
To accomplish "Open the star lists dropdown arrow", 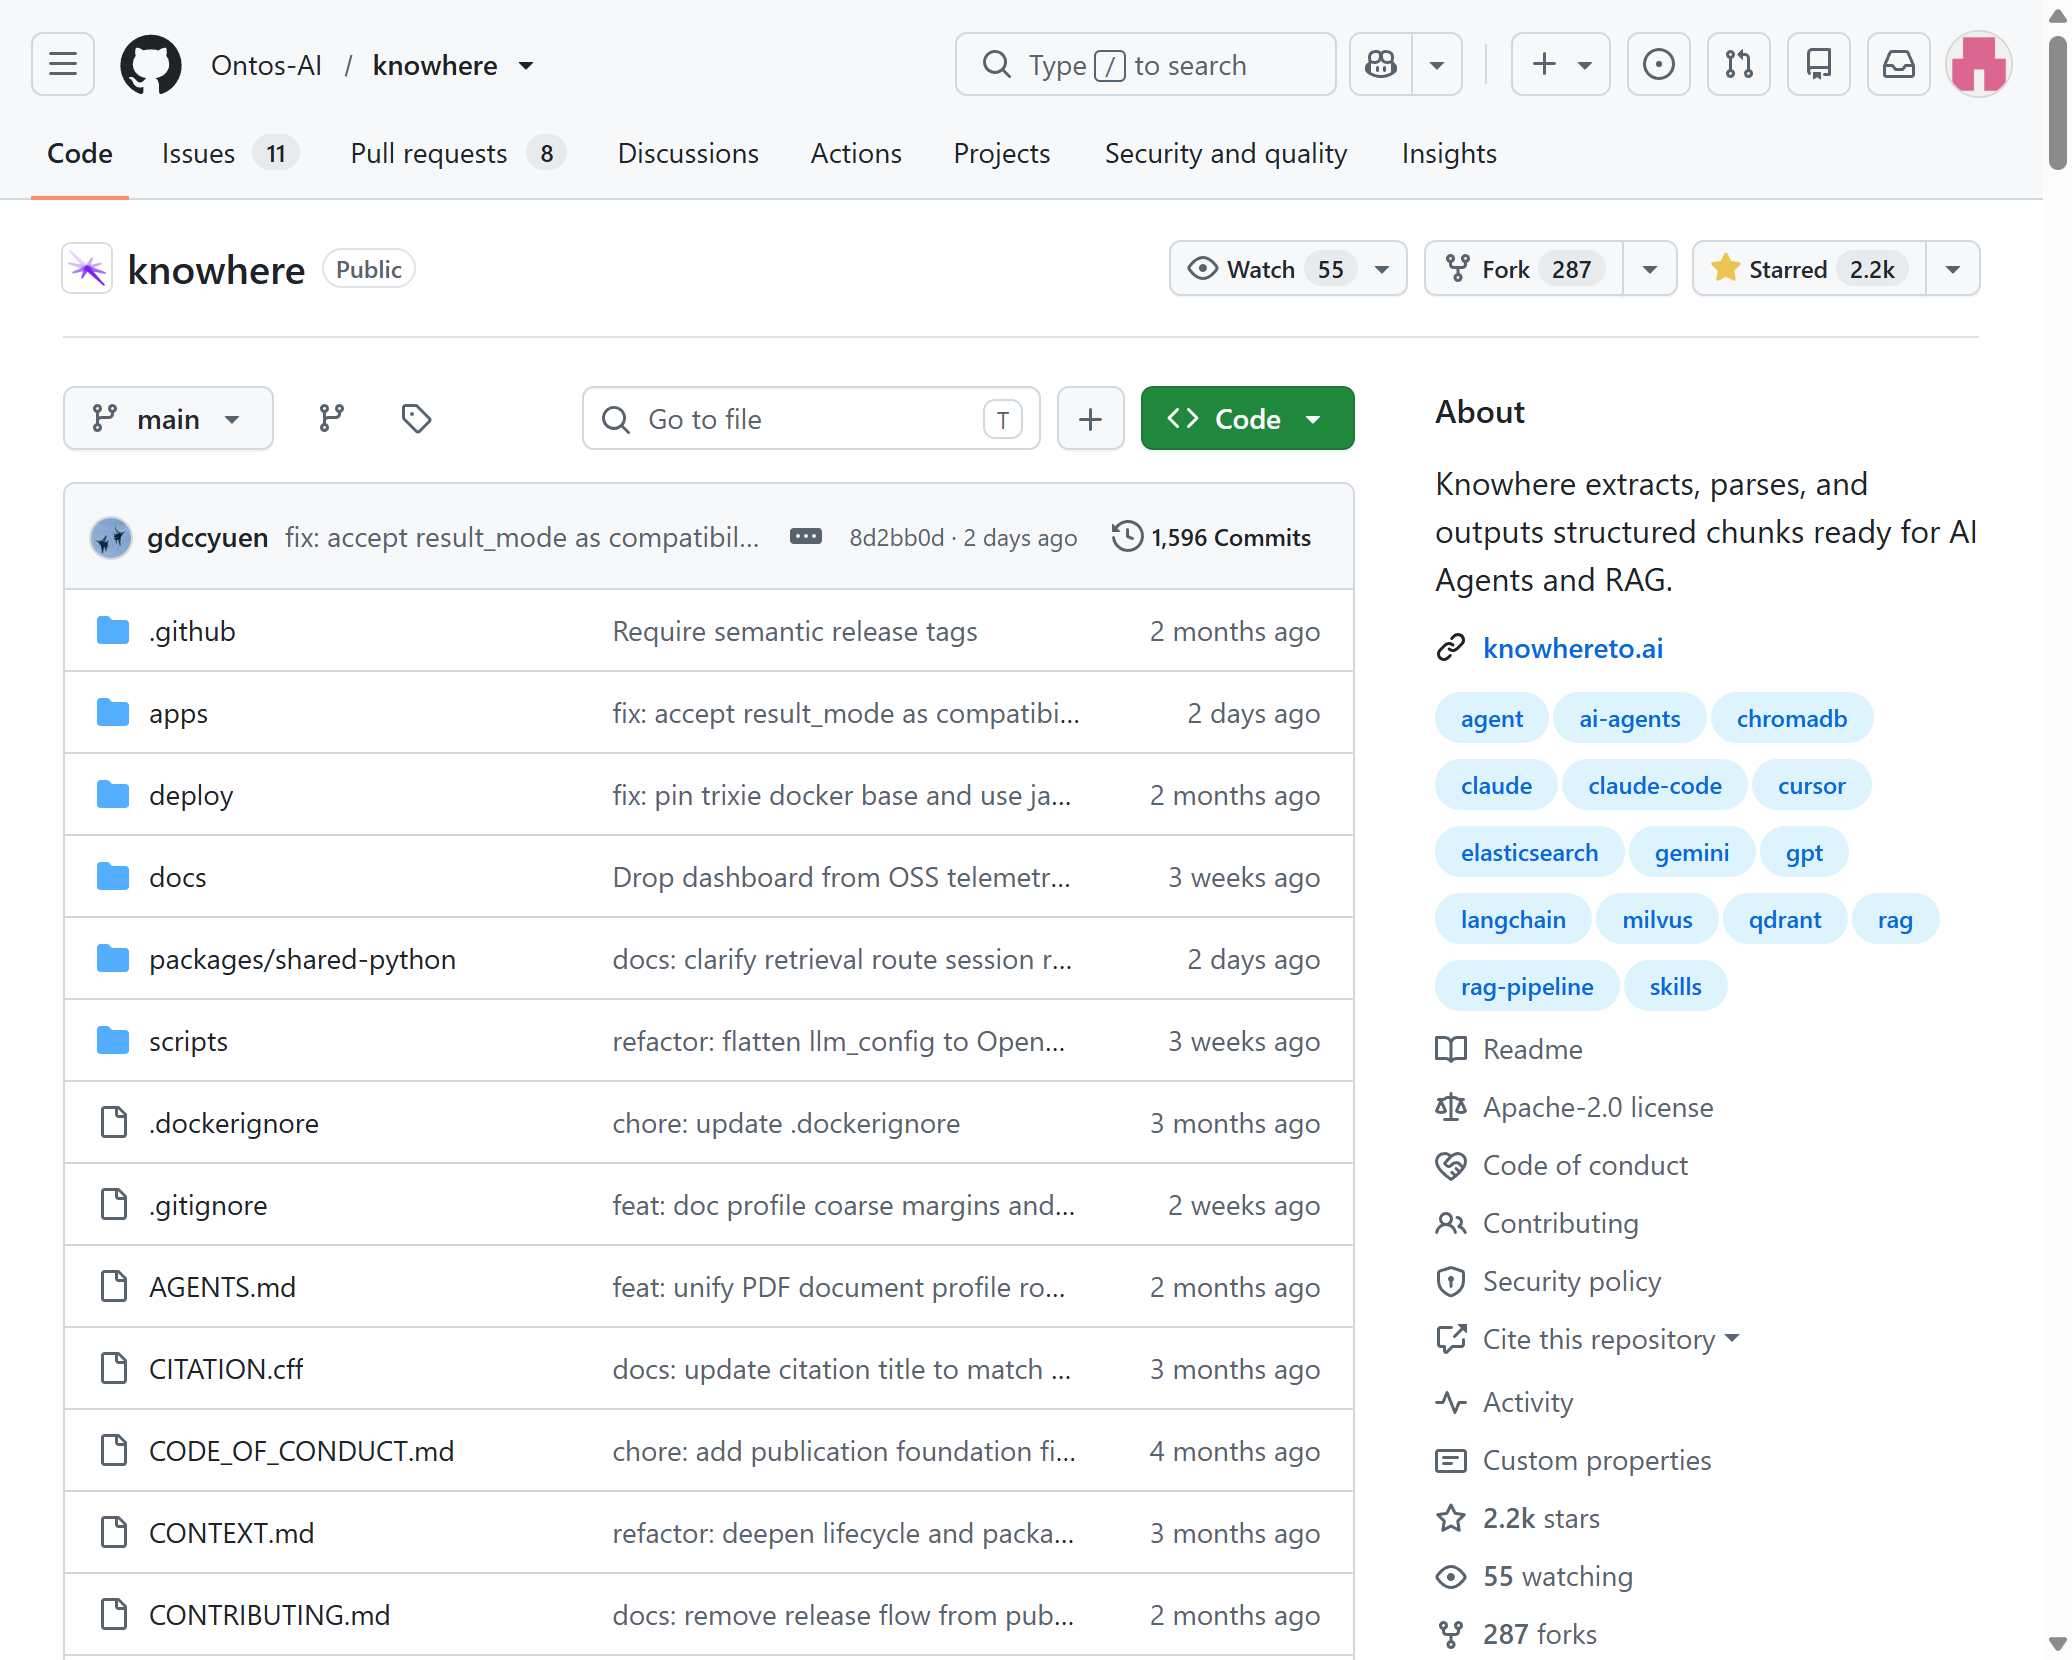I will (1953, 269).
